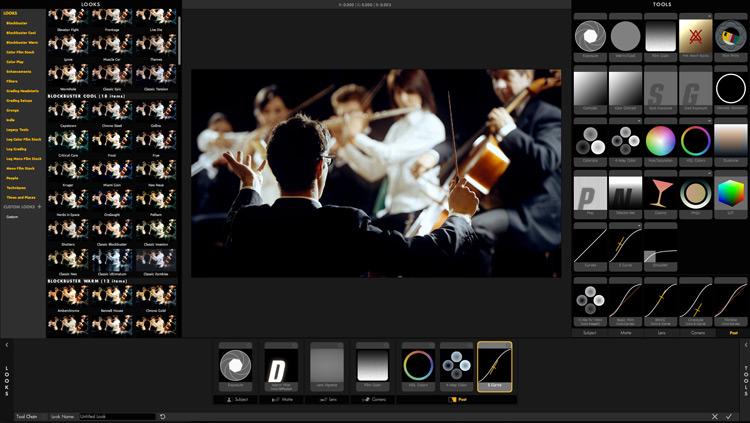Switch to the Subject tab in Tools panel
This screenshot has height=423, width=750.
590,333
